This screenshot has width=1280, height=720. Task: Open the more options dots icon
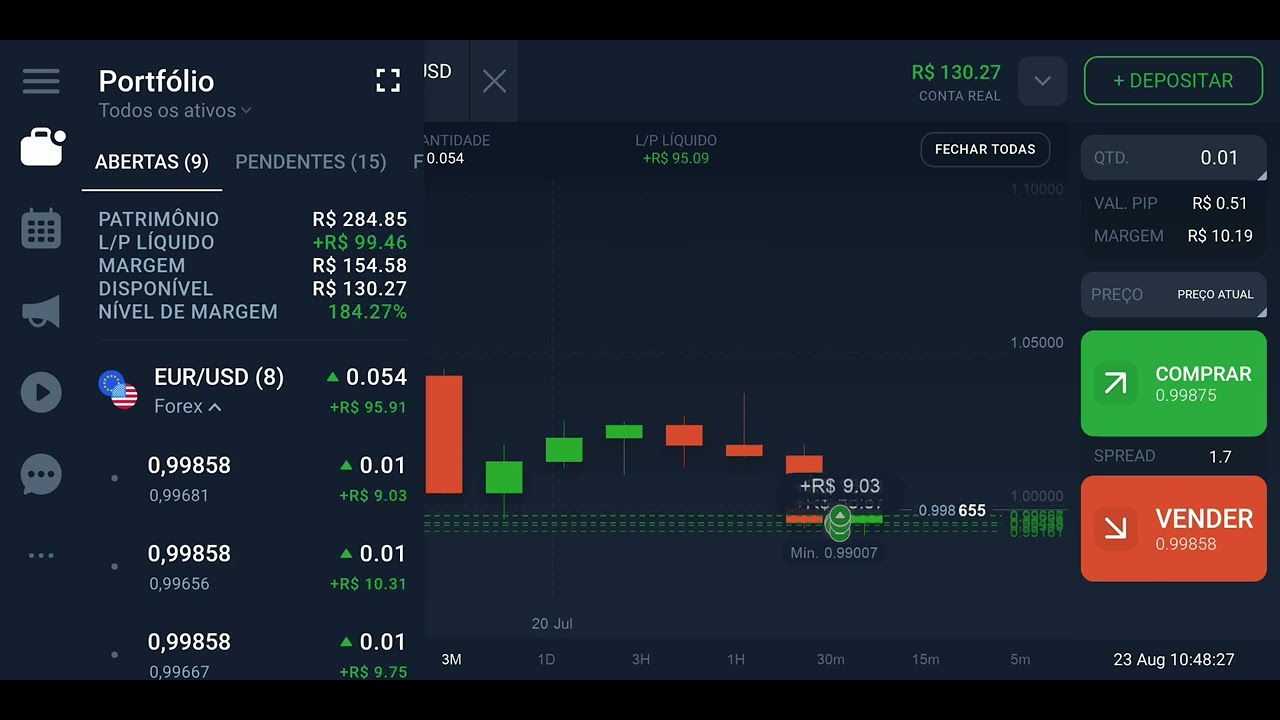coord(41,556)
